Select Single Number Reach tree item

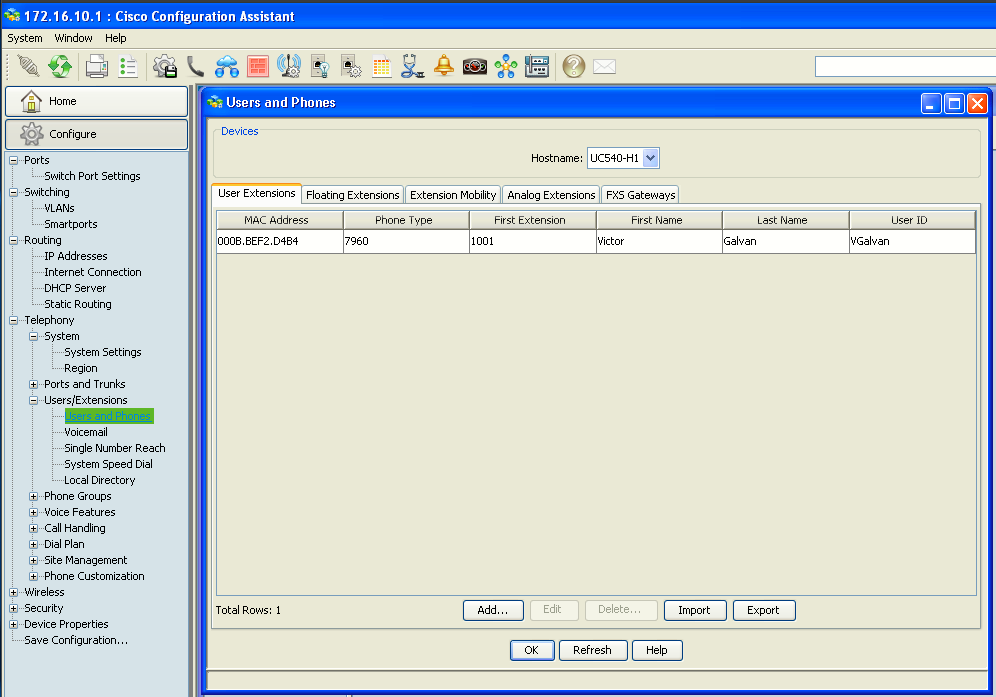click(x=115, y=448)
